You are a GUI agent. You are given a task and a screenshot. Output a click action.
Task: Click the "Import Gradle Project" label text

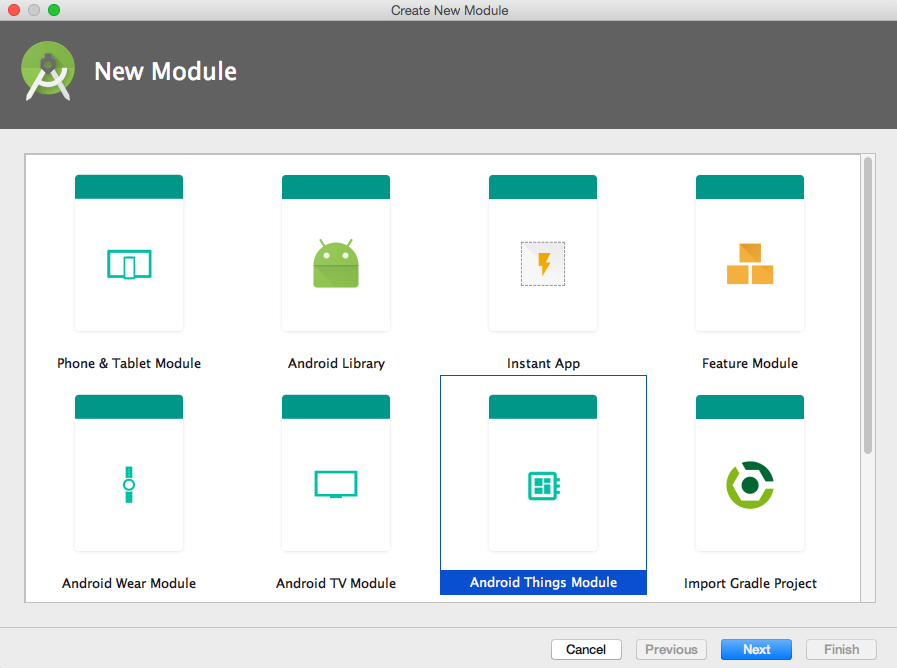[750, 583]
